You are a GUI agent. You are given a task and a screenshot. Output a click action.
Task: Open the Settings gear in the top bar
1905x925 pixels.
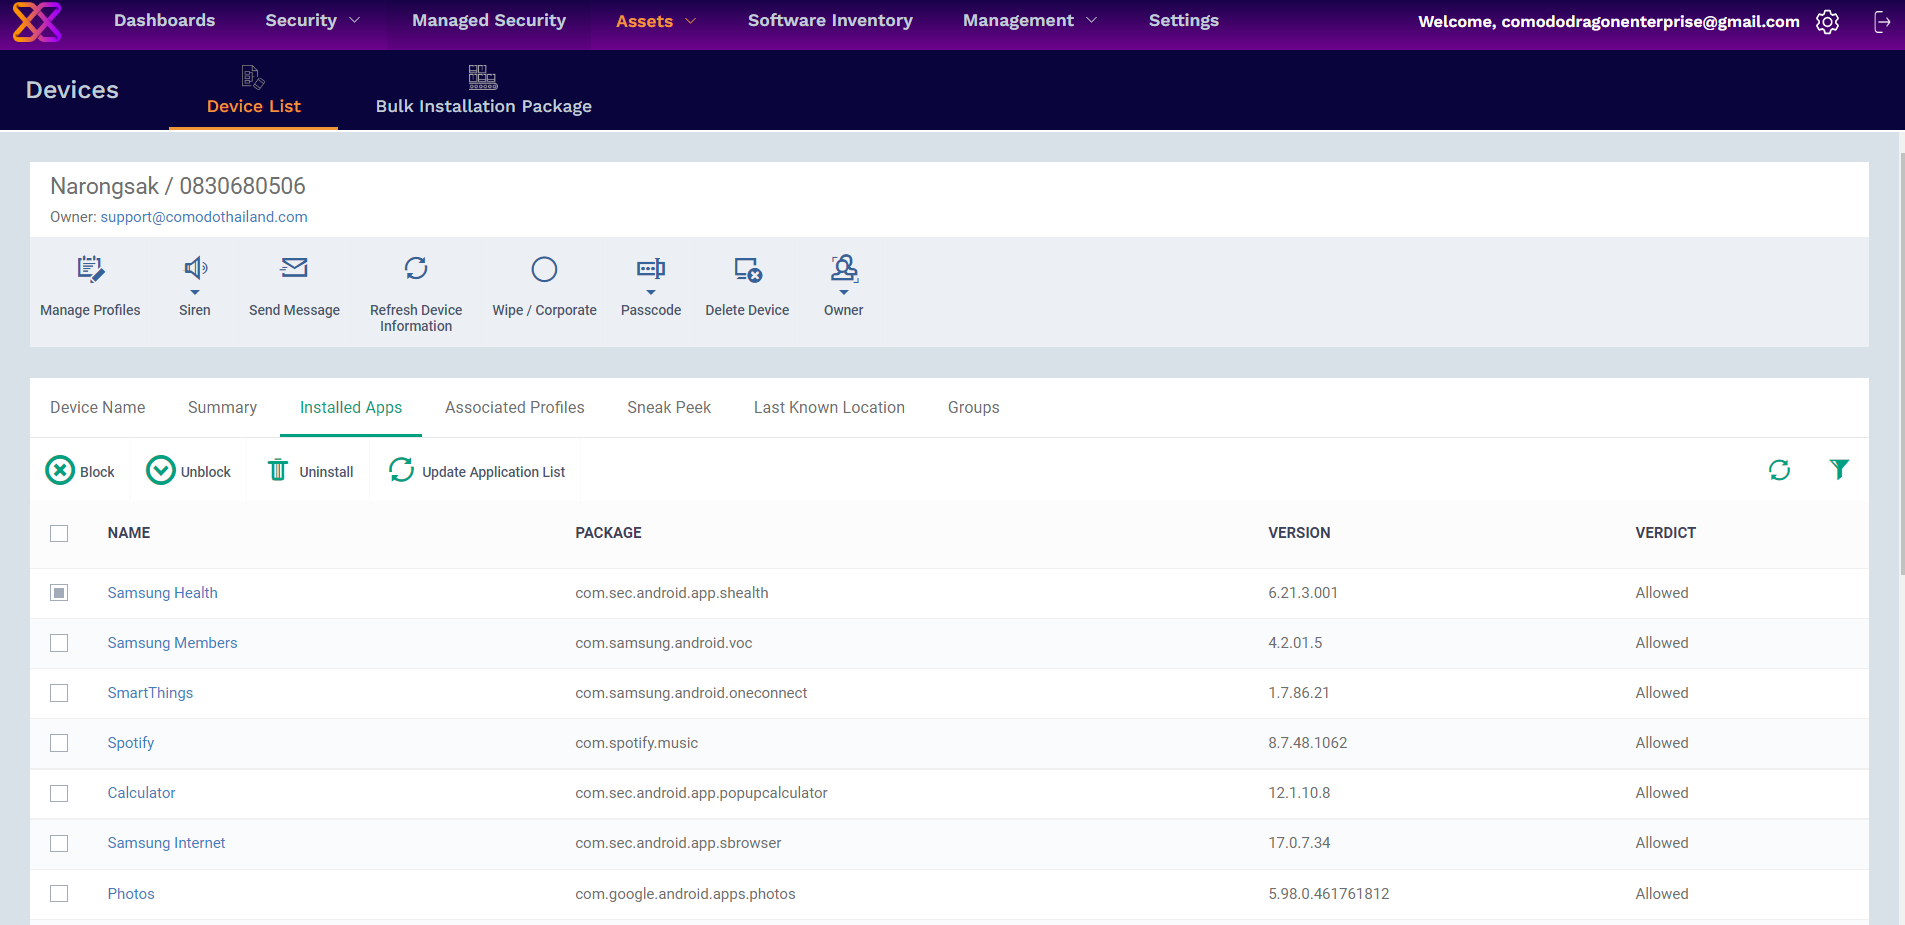point(1827,21)
